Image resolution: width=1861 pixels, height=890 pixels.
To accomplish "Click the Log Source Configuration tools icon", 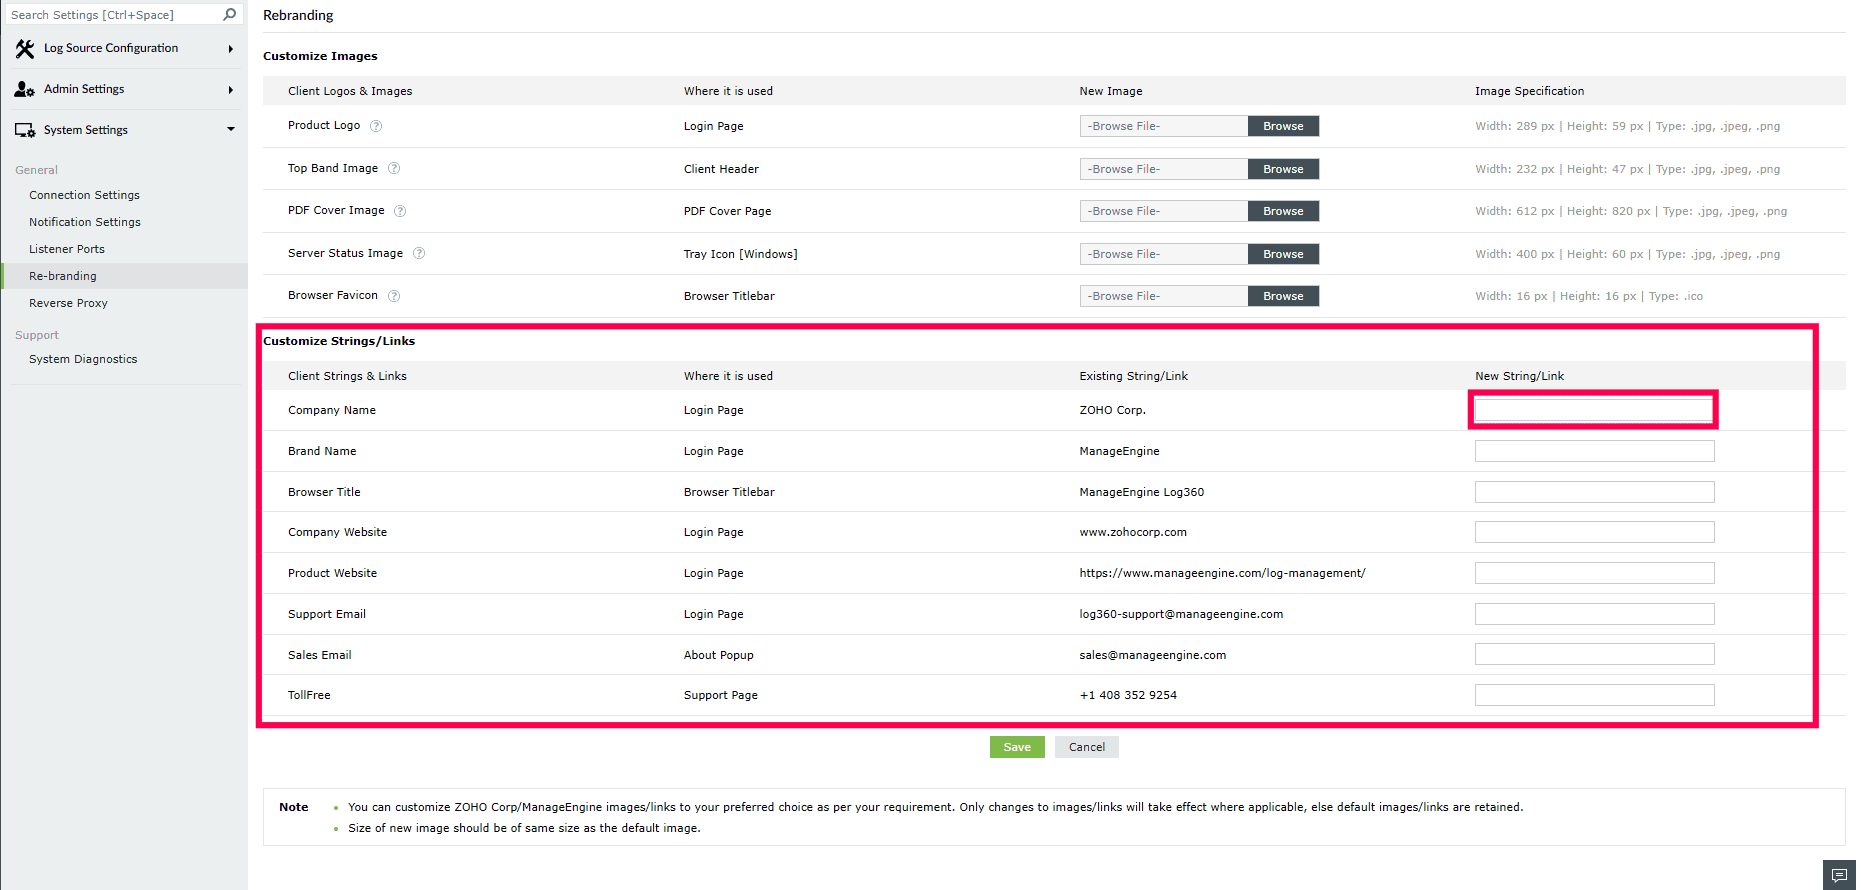I will [x=25, y=48].
